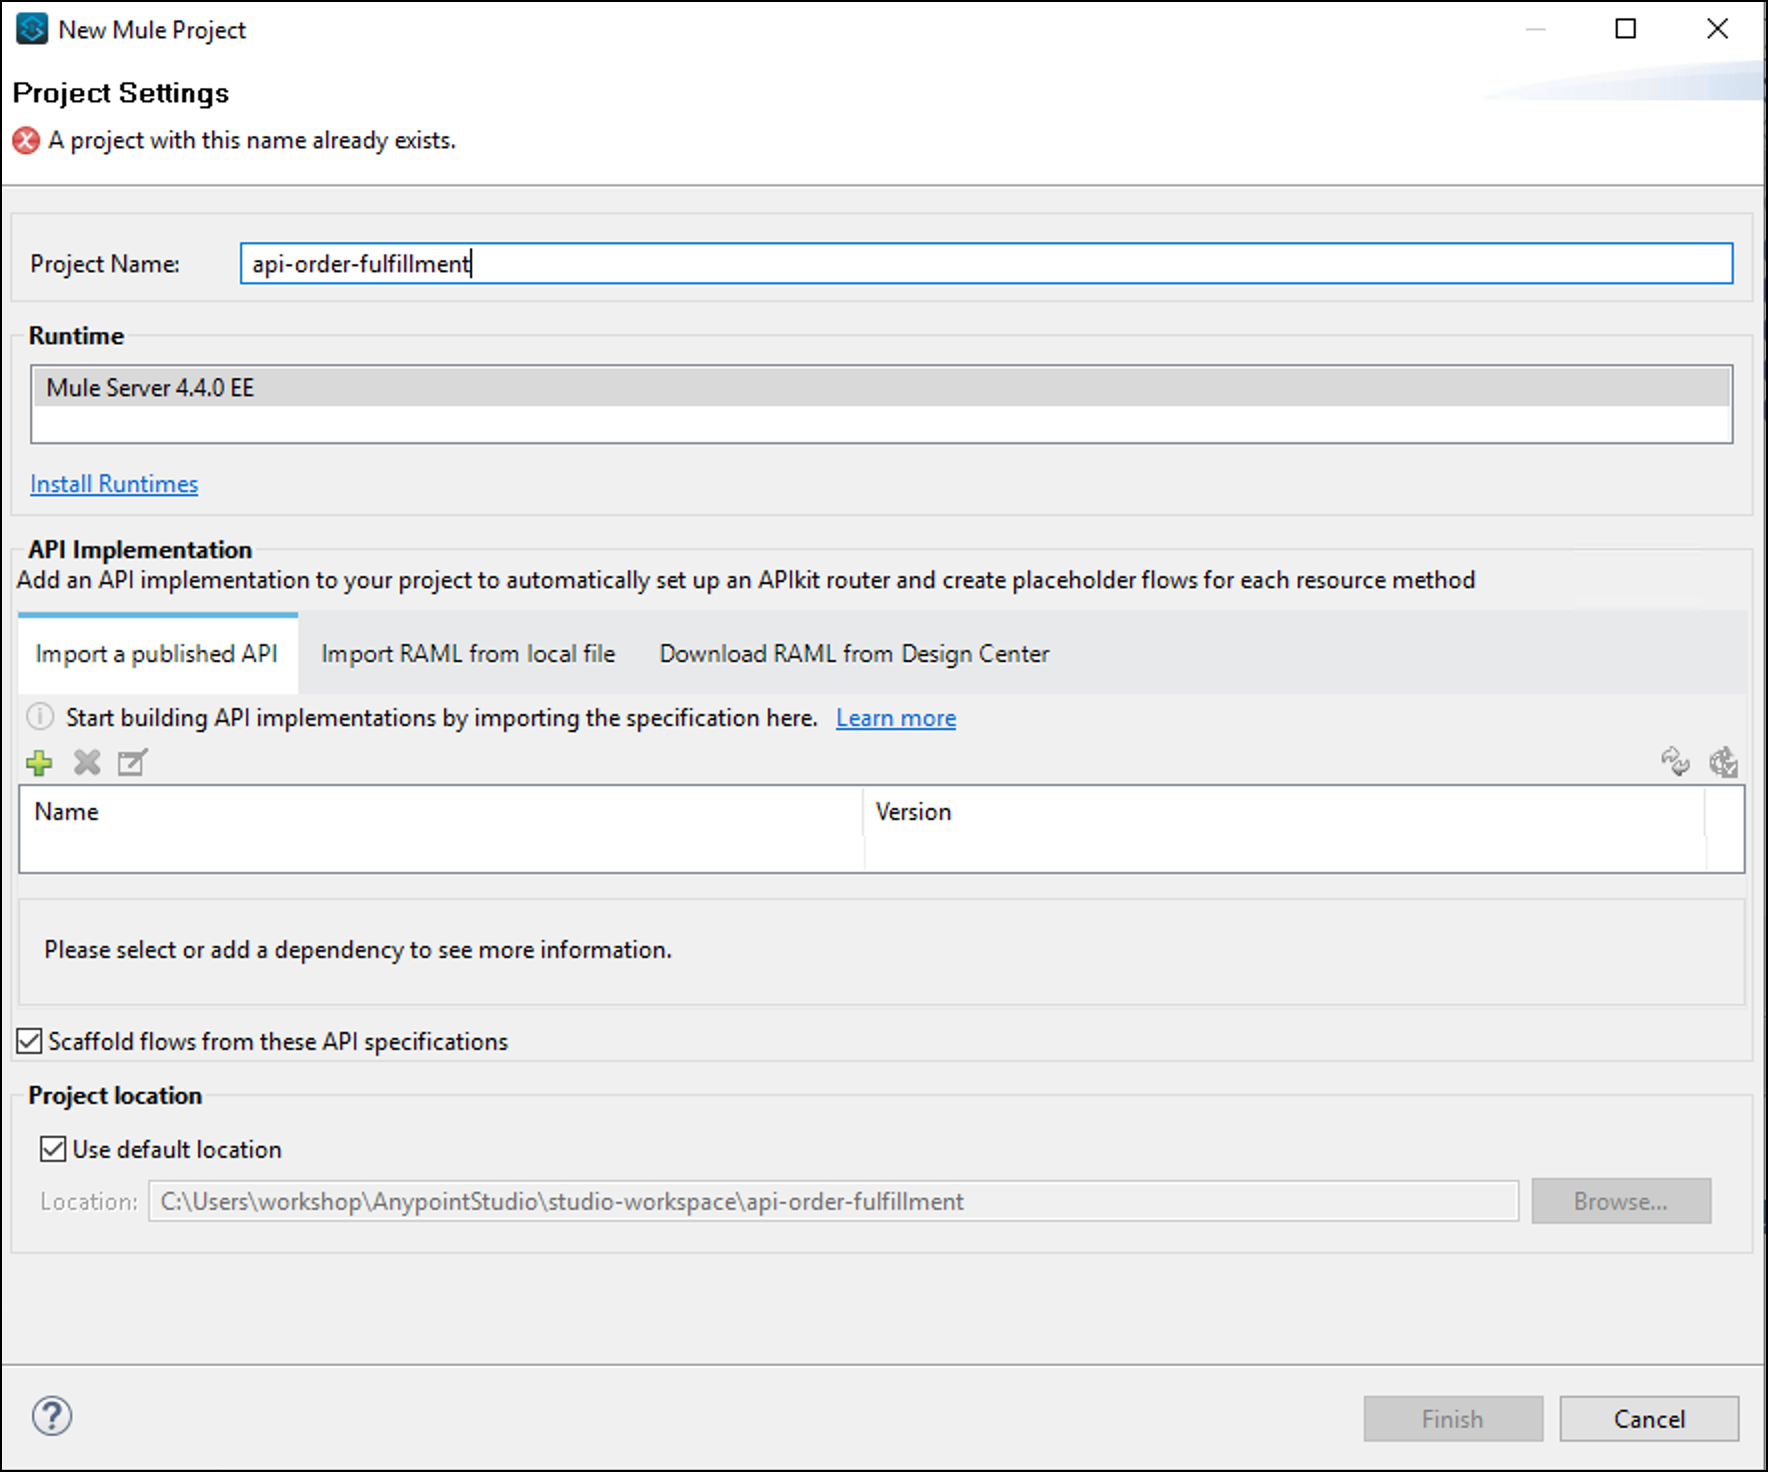Click the grayed-out Browse... button
This screenshot has width=1768, height=1472.
click(1621, 1201)
